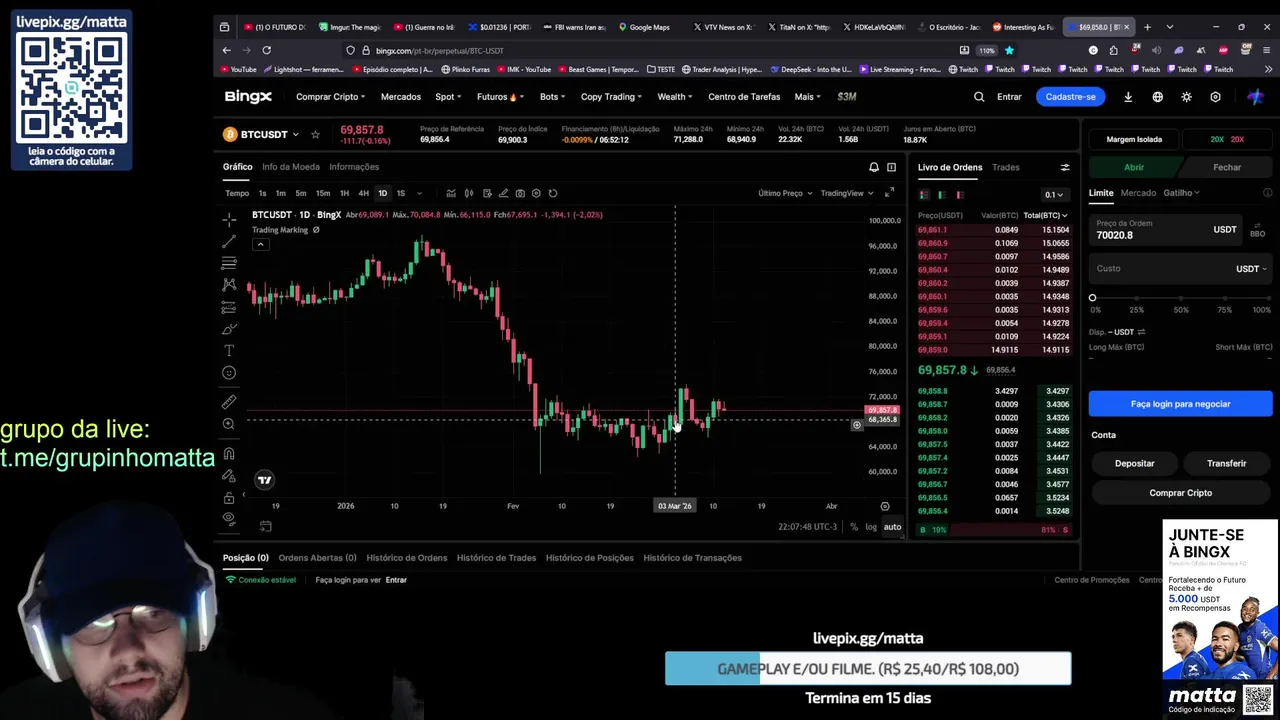Toggle percentage scale on chart
1280x720 pixels.
point(854,527)
